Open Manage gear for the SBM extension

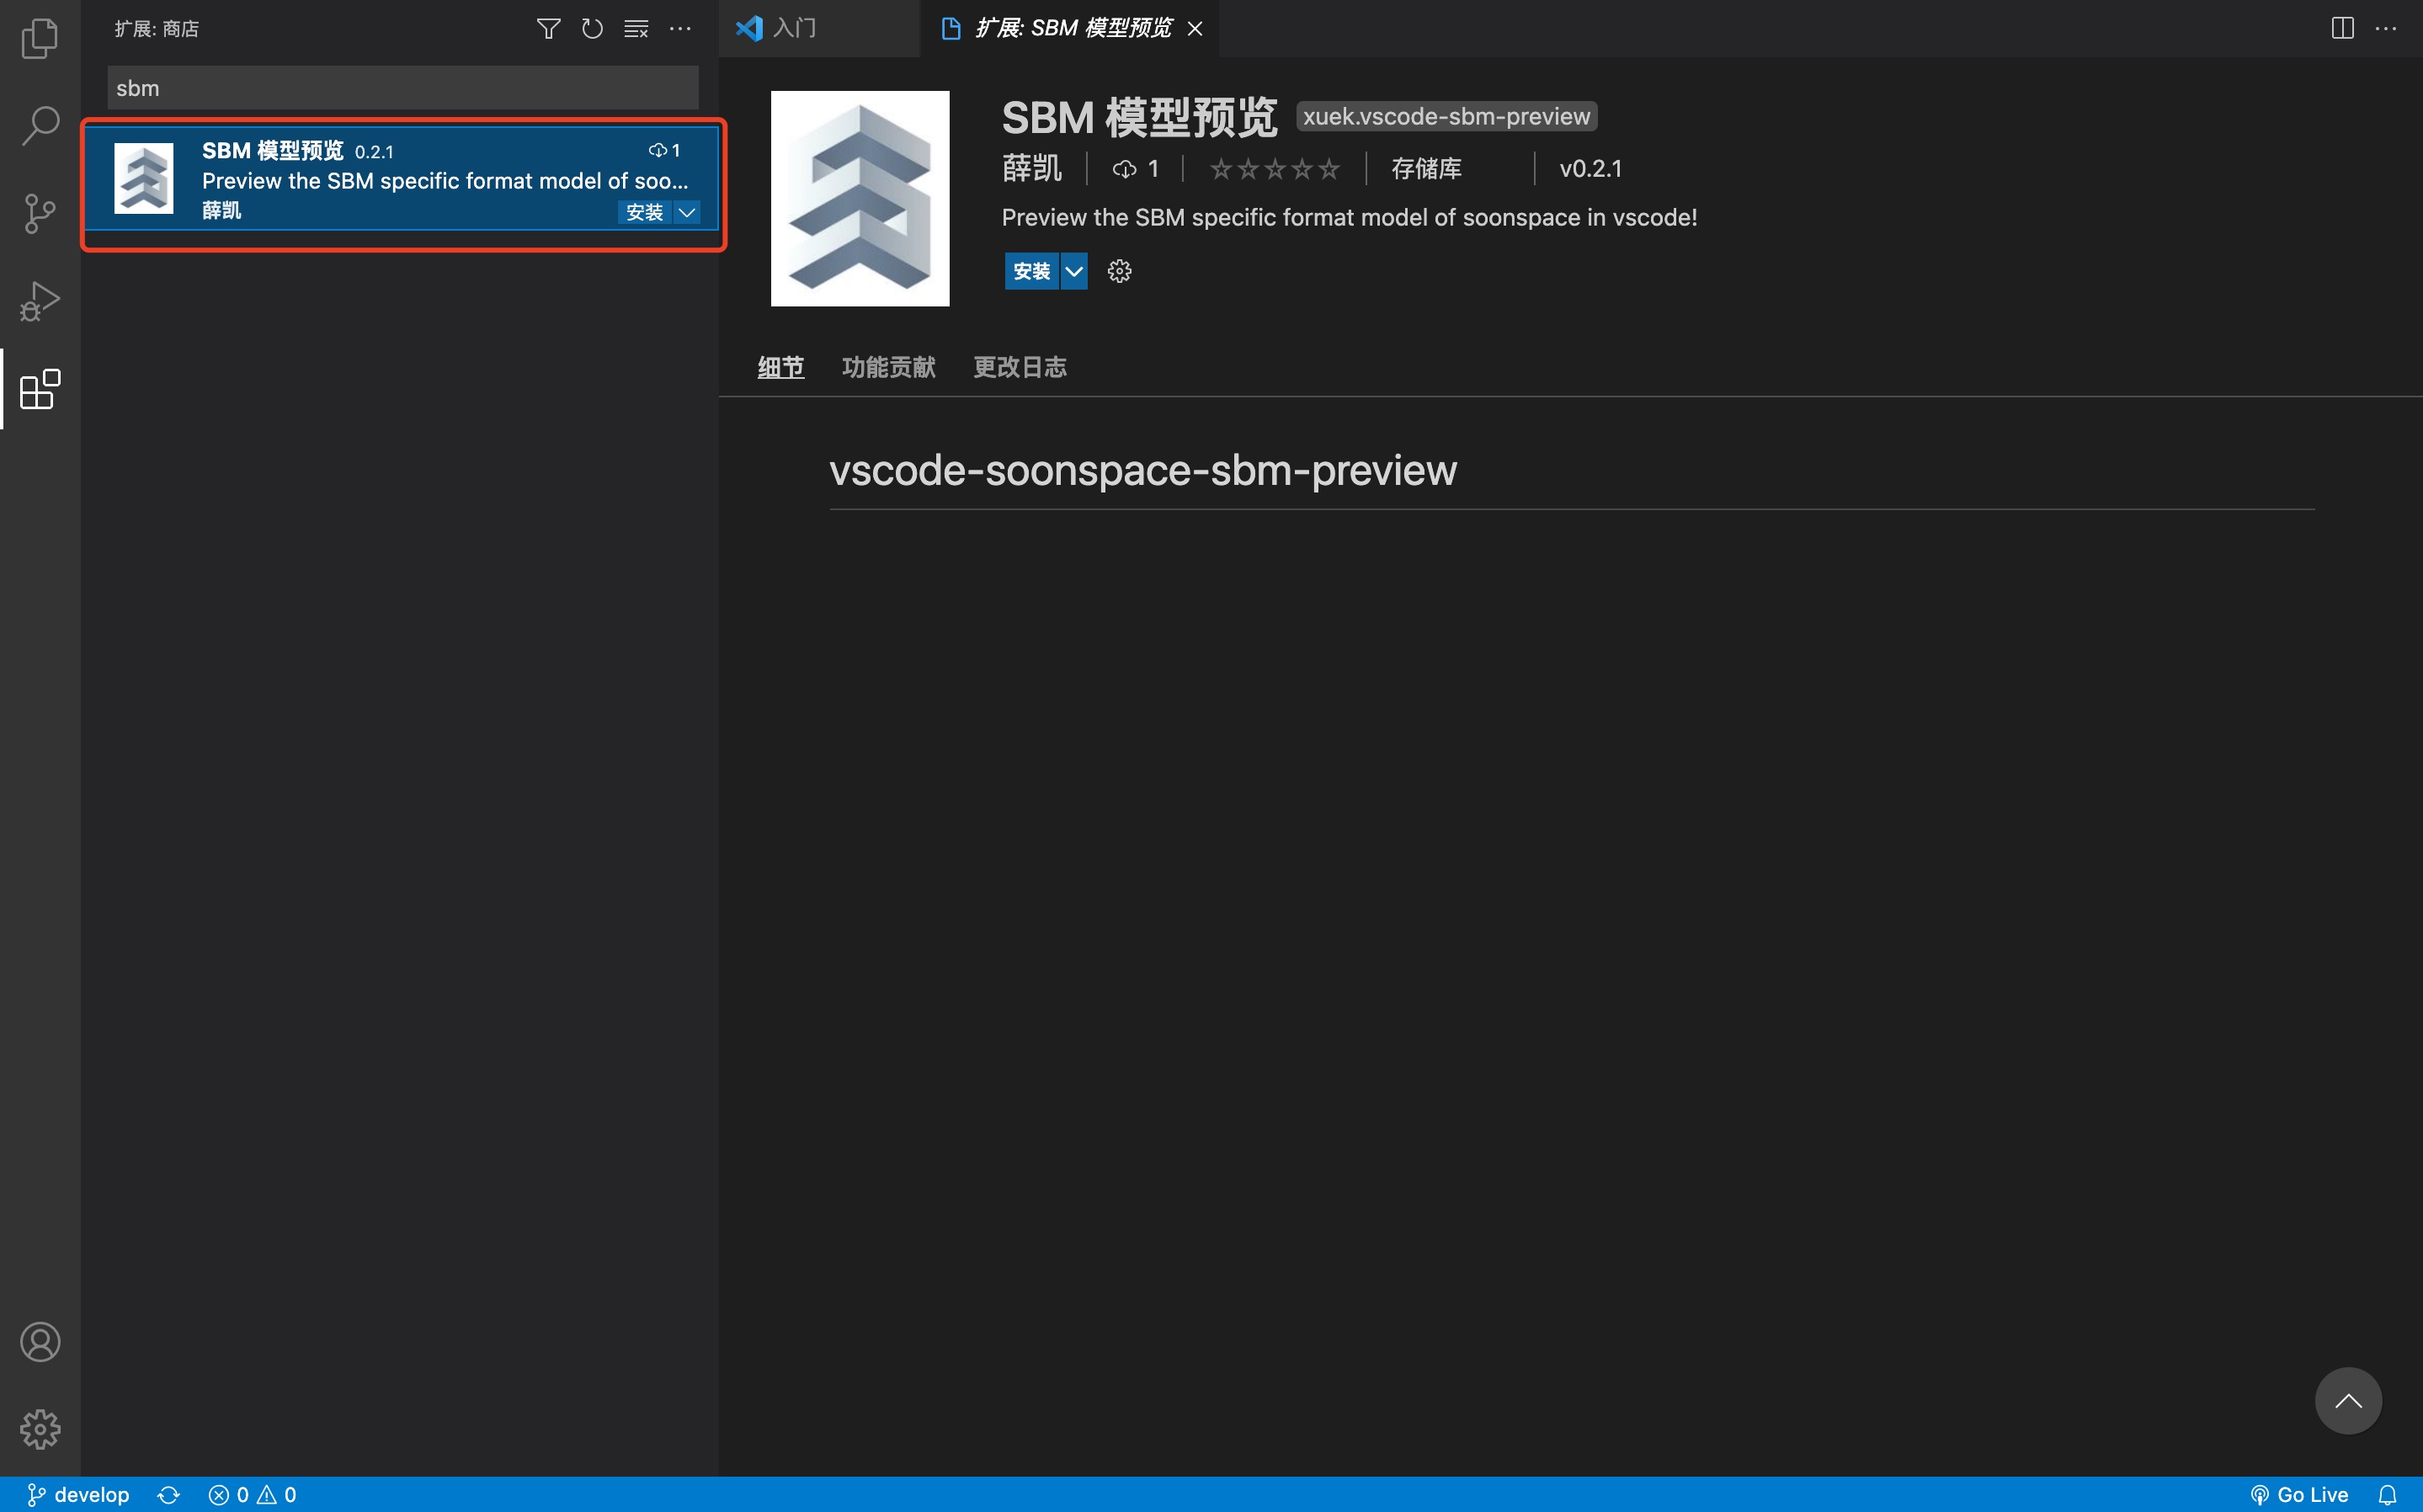(1118, 270)
